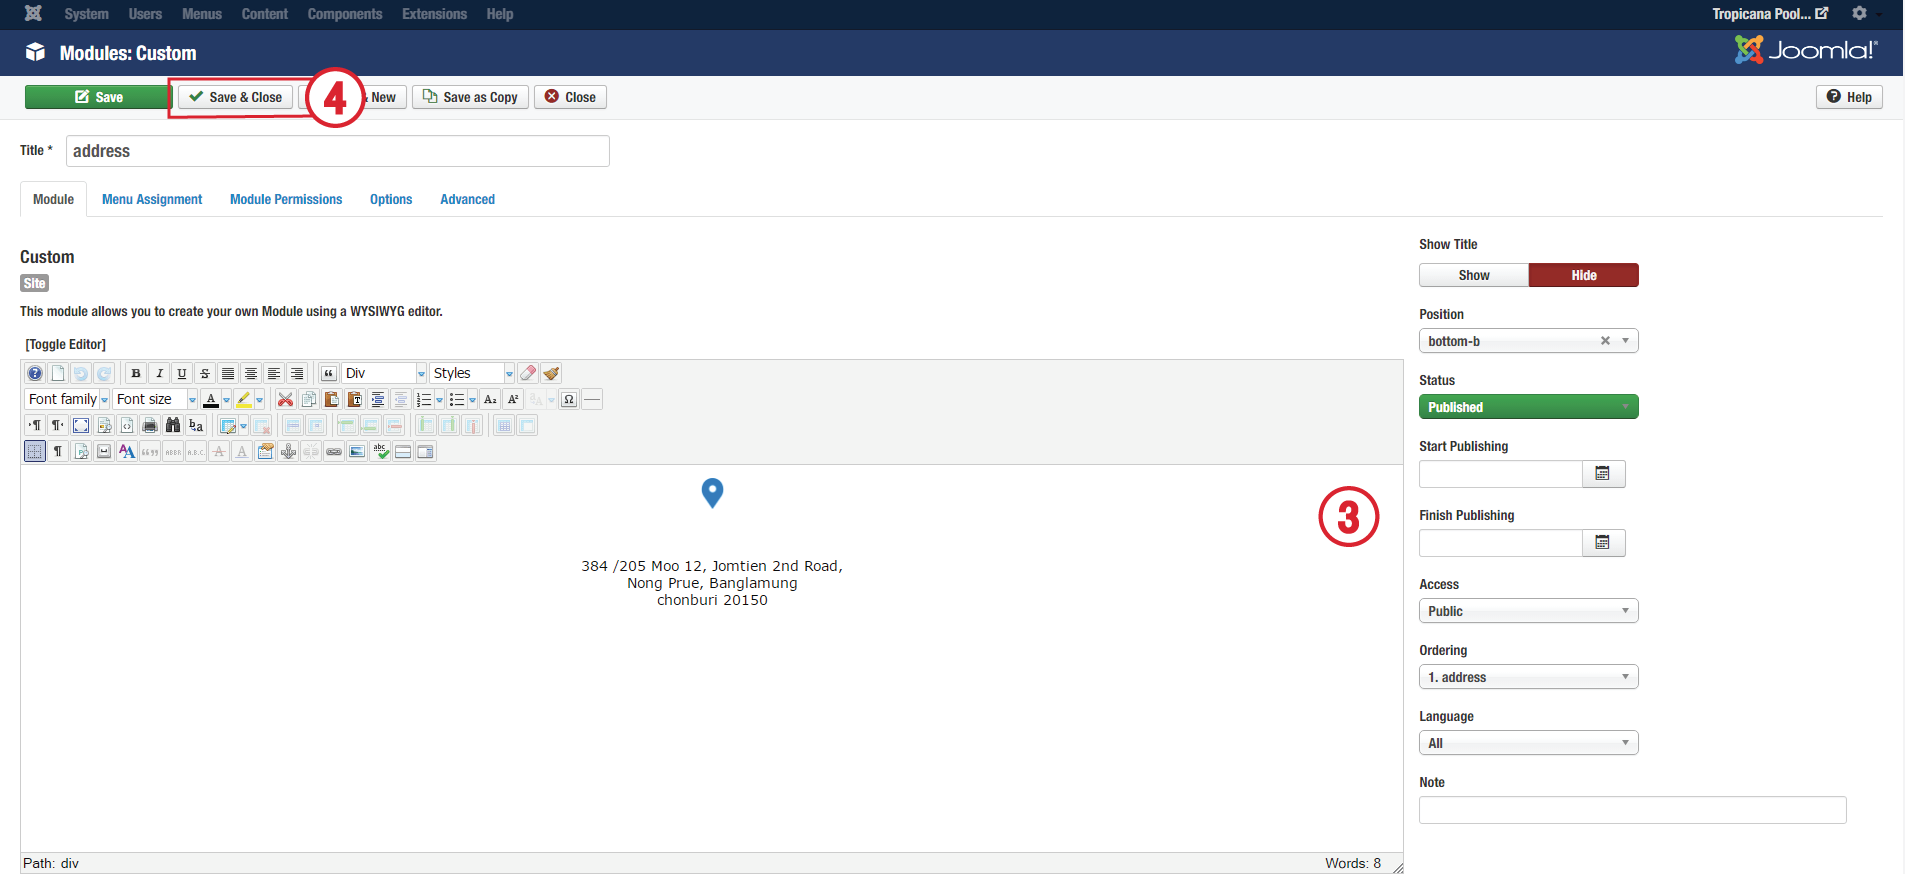The width and height of the screenshot is (1905, 874).
Task: Open Find with the binoculars icon
Action: point(173,425)
